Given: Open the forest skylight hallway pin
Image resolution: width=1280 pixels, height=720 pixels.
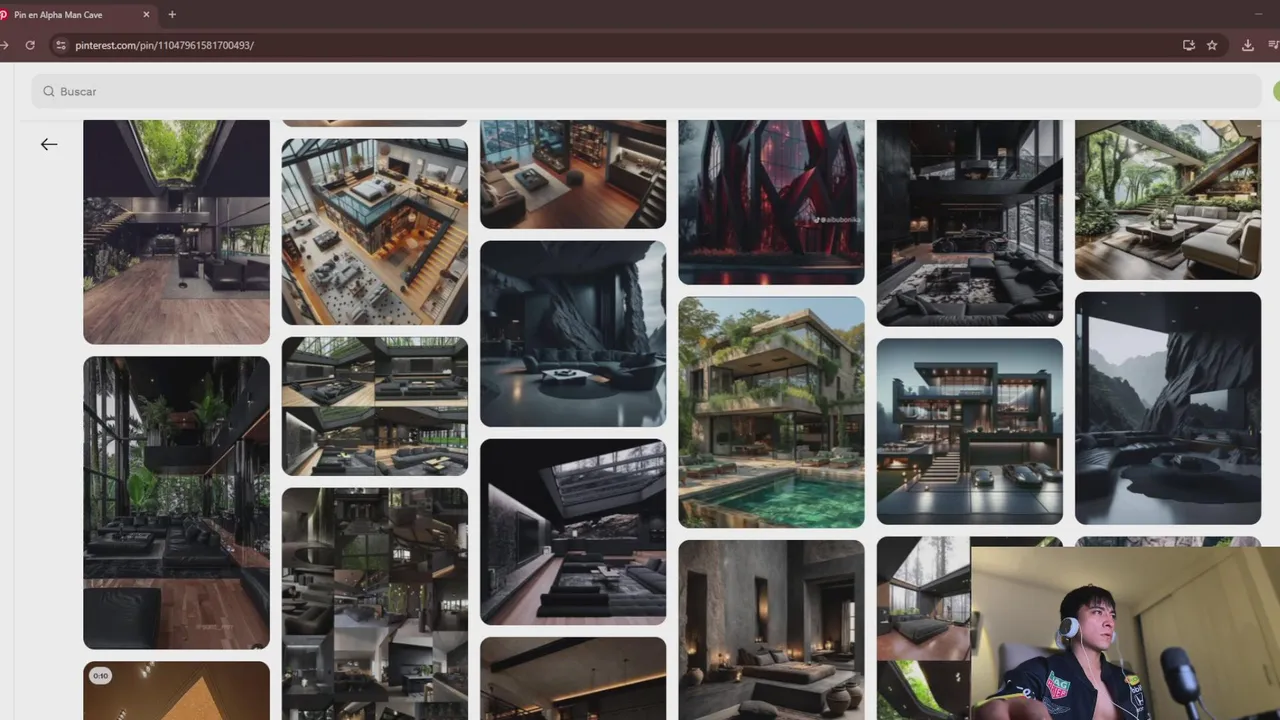Looking at the screenshot, I should tap(176, 232).
